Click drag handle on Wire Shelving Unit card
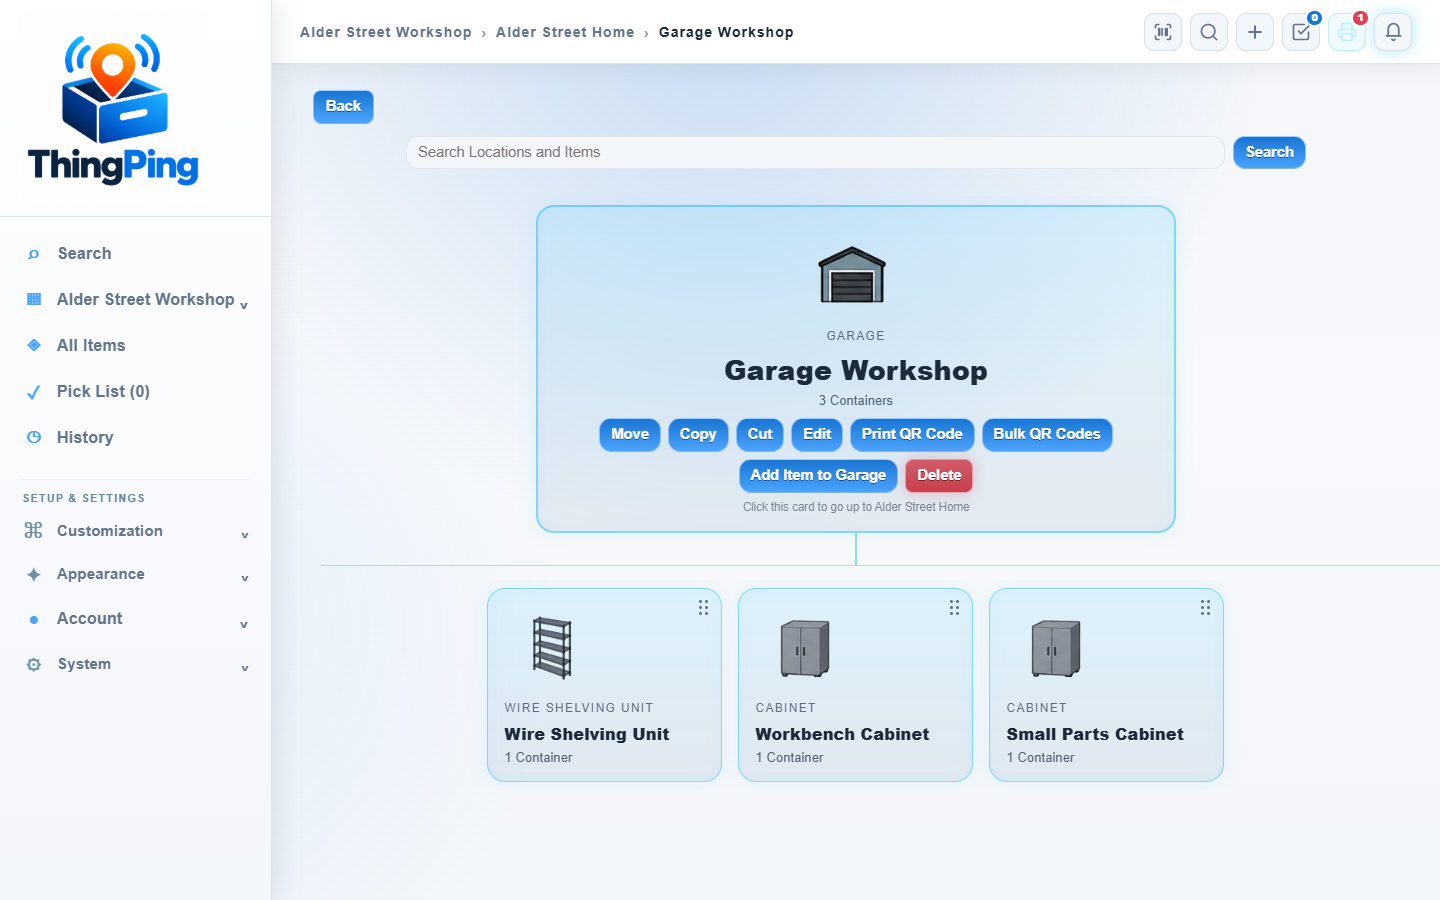1440x900 pixels. [x=703, y=608]
